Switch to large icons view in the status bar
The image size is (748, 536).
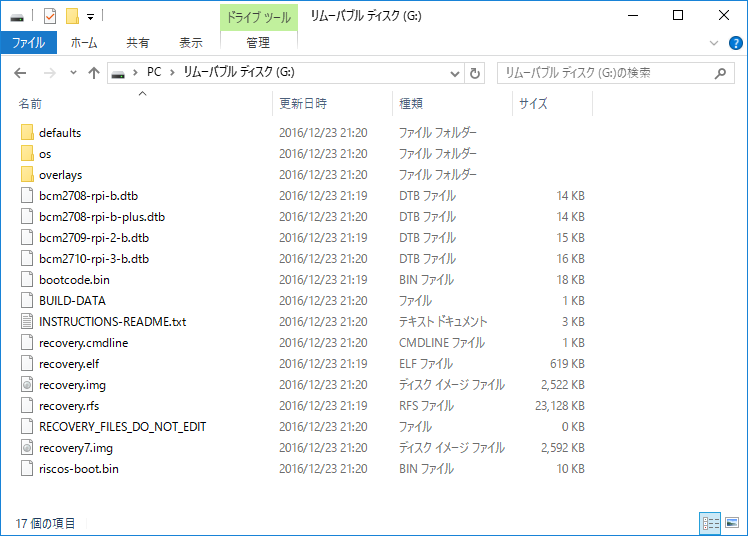coord(732,524)
